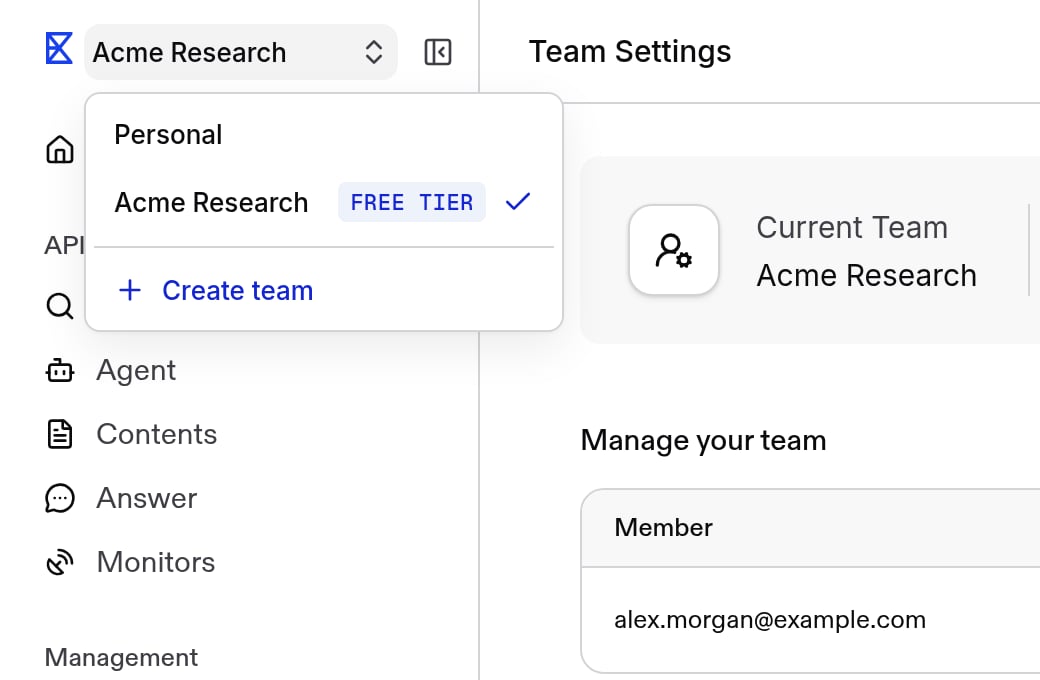This screenshot has height=680, width=1040.
Task: Click Acme Research name in Current Team card
Action: [866, 275]
